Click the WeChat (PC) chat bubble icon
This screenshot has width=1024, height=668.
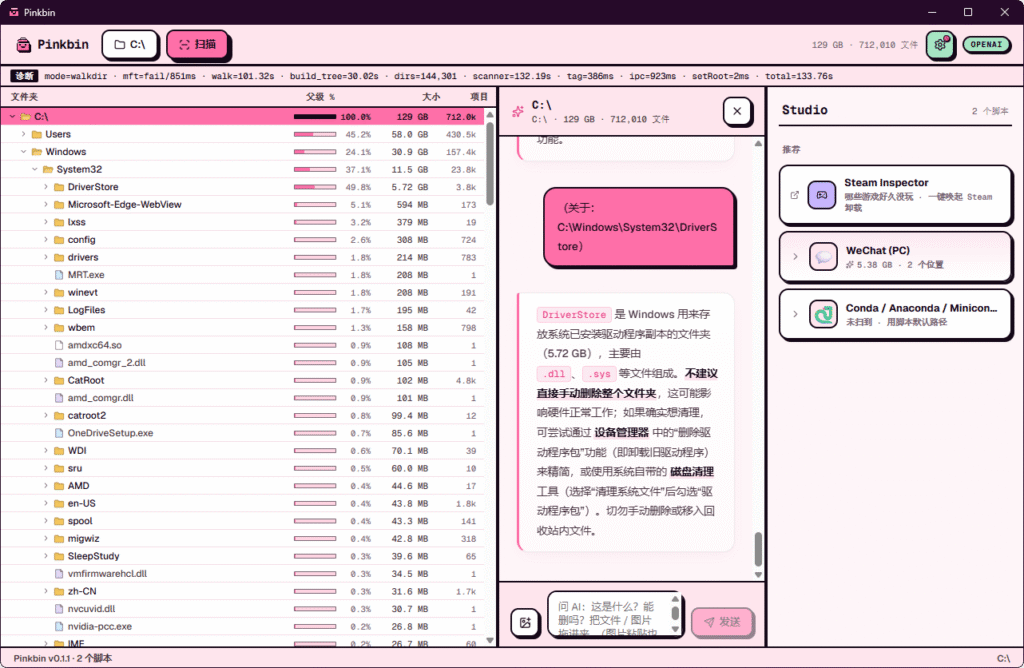click(823, 257)
